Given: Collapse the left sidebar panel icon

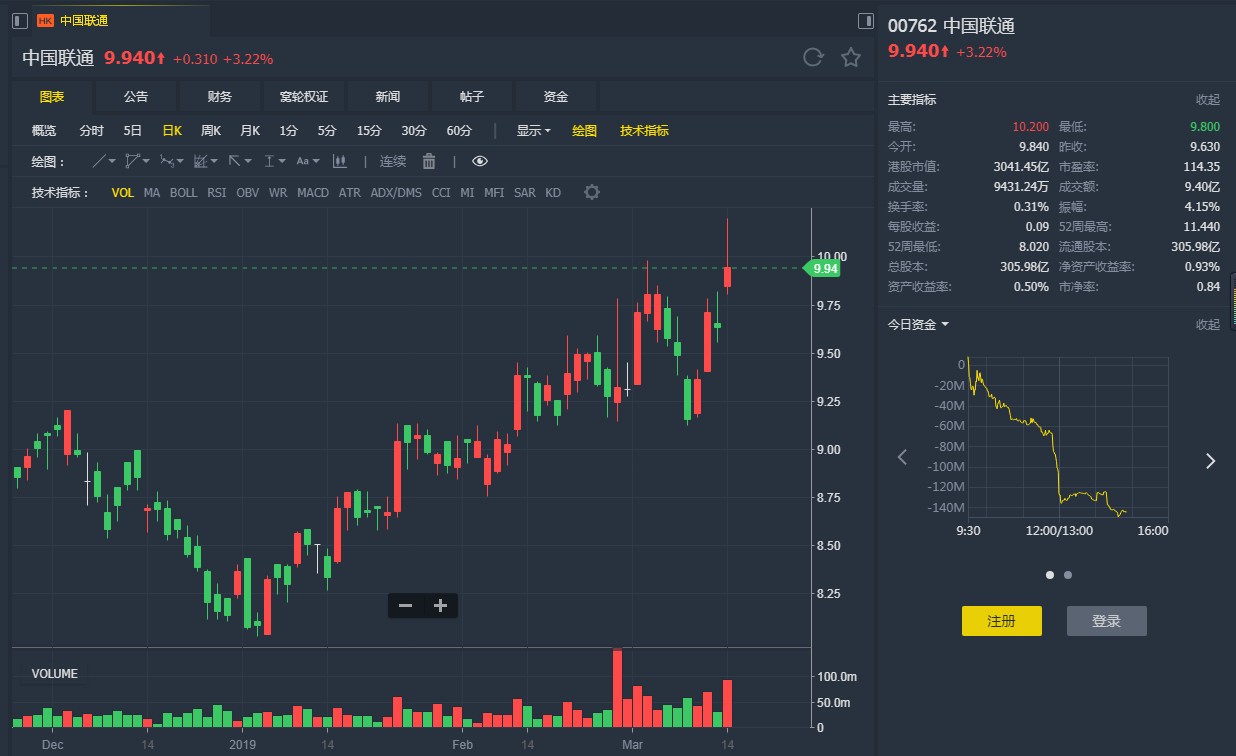Looking at the screenshot, I should pos(20,20).
